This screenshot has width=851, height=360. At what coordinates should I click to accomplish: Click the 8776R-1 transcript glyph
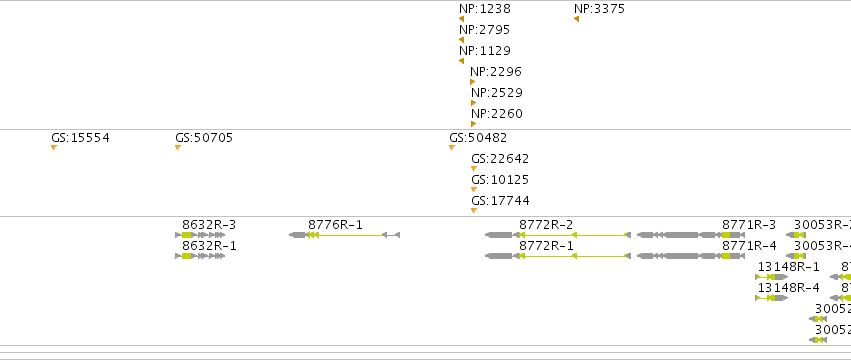click(345, 235)
